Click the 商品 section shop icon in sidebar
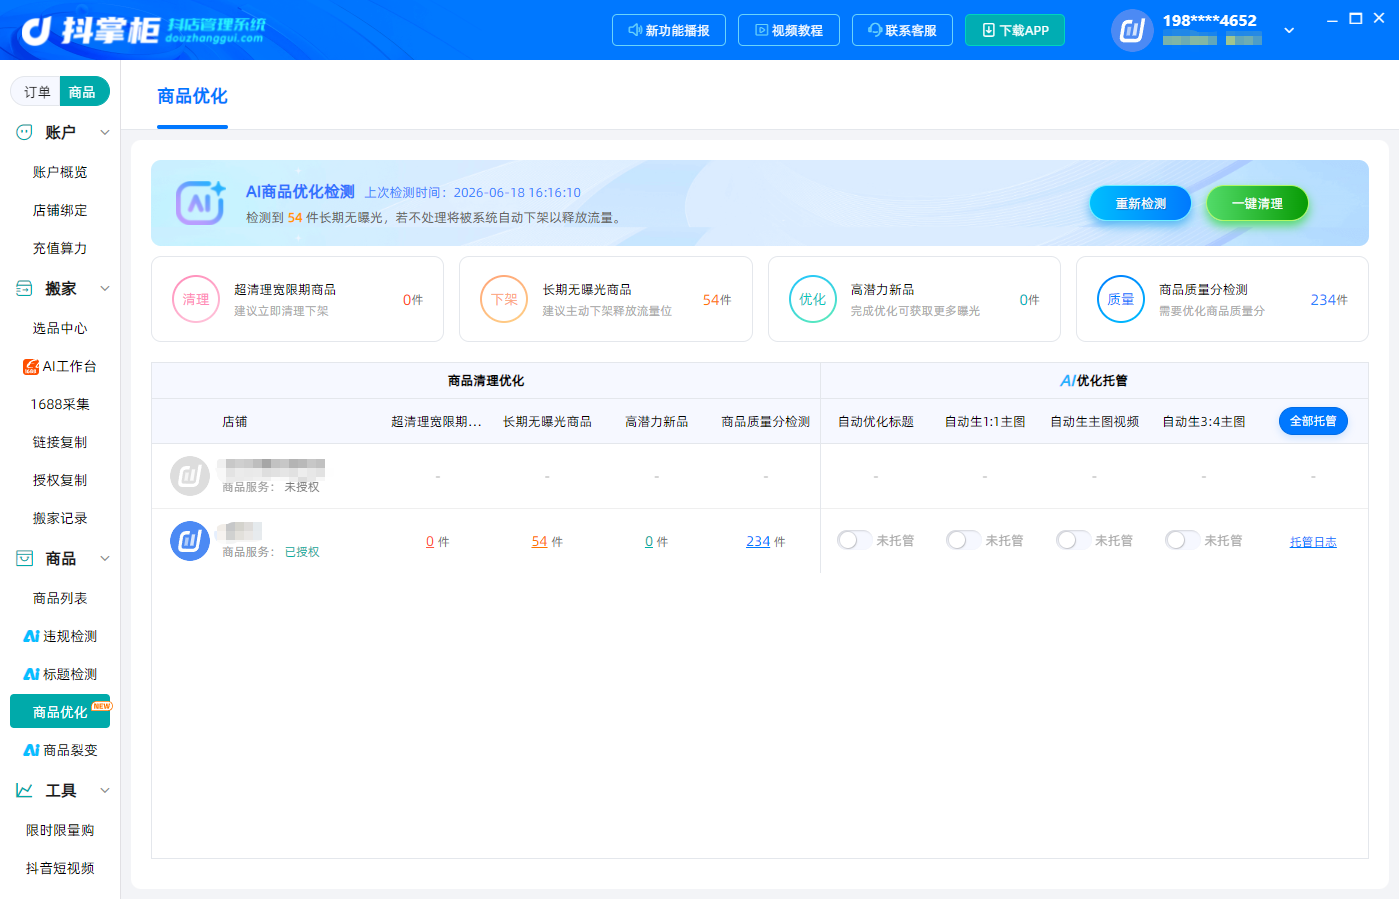 pos(25,558)
